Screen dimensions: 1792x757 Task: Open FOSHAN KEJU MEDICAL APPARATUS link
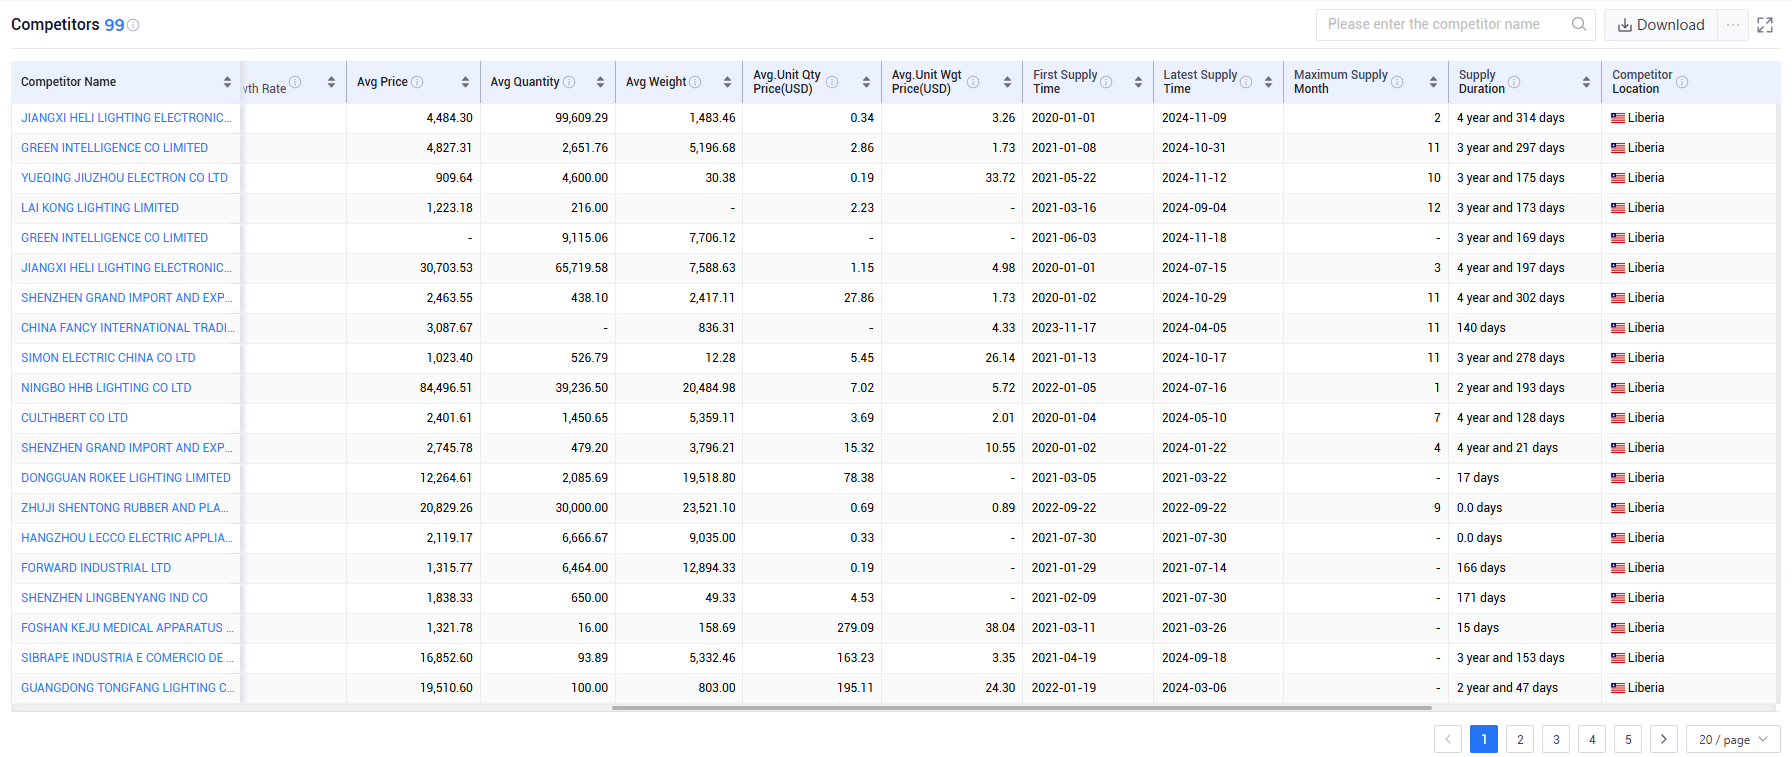pyautogui.click(x=127, y=628)
